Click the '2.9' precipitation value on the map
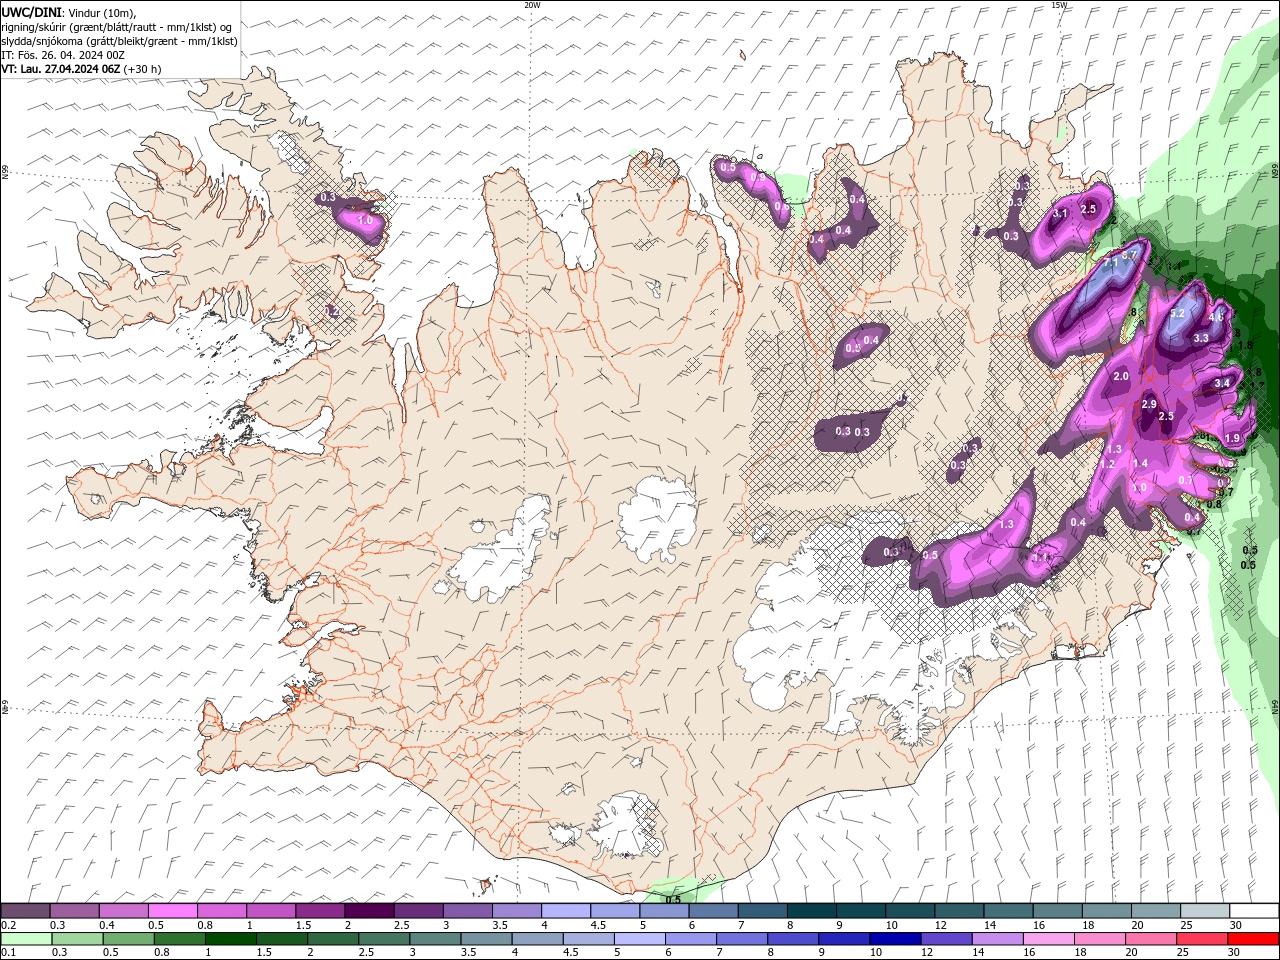 (x=1149, y=404)
